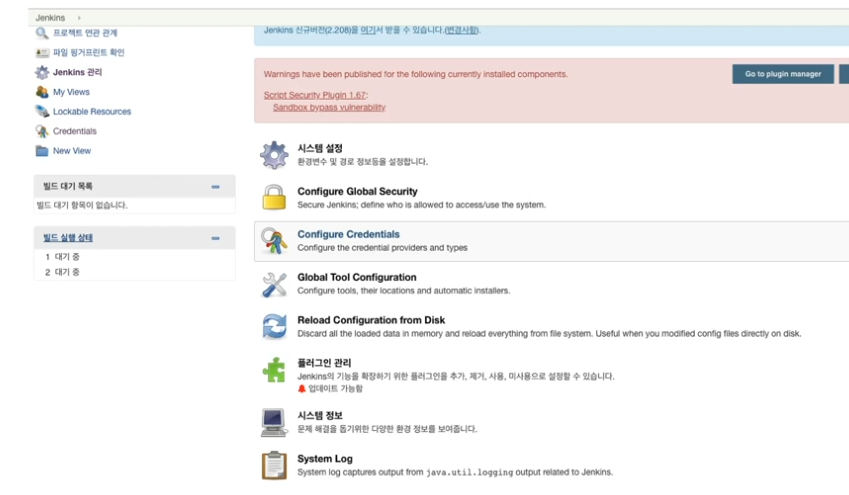849x495 pixels.
Task: Open Global Tool Configuration title
Action: (357, 277)
